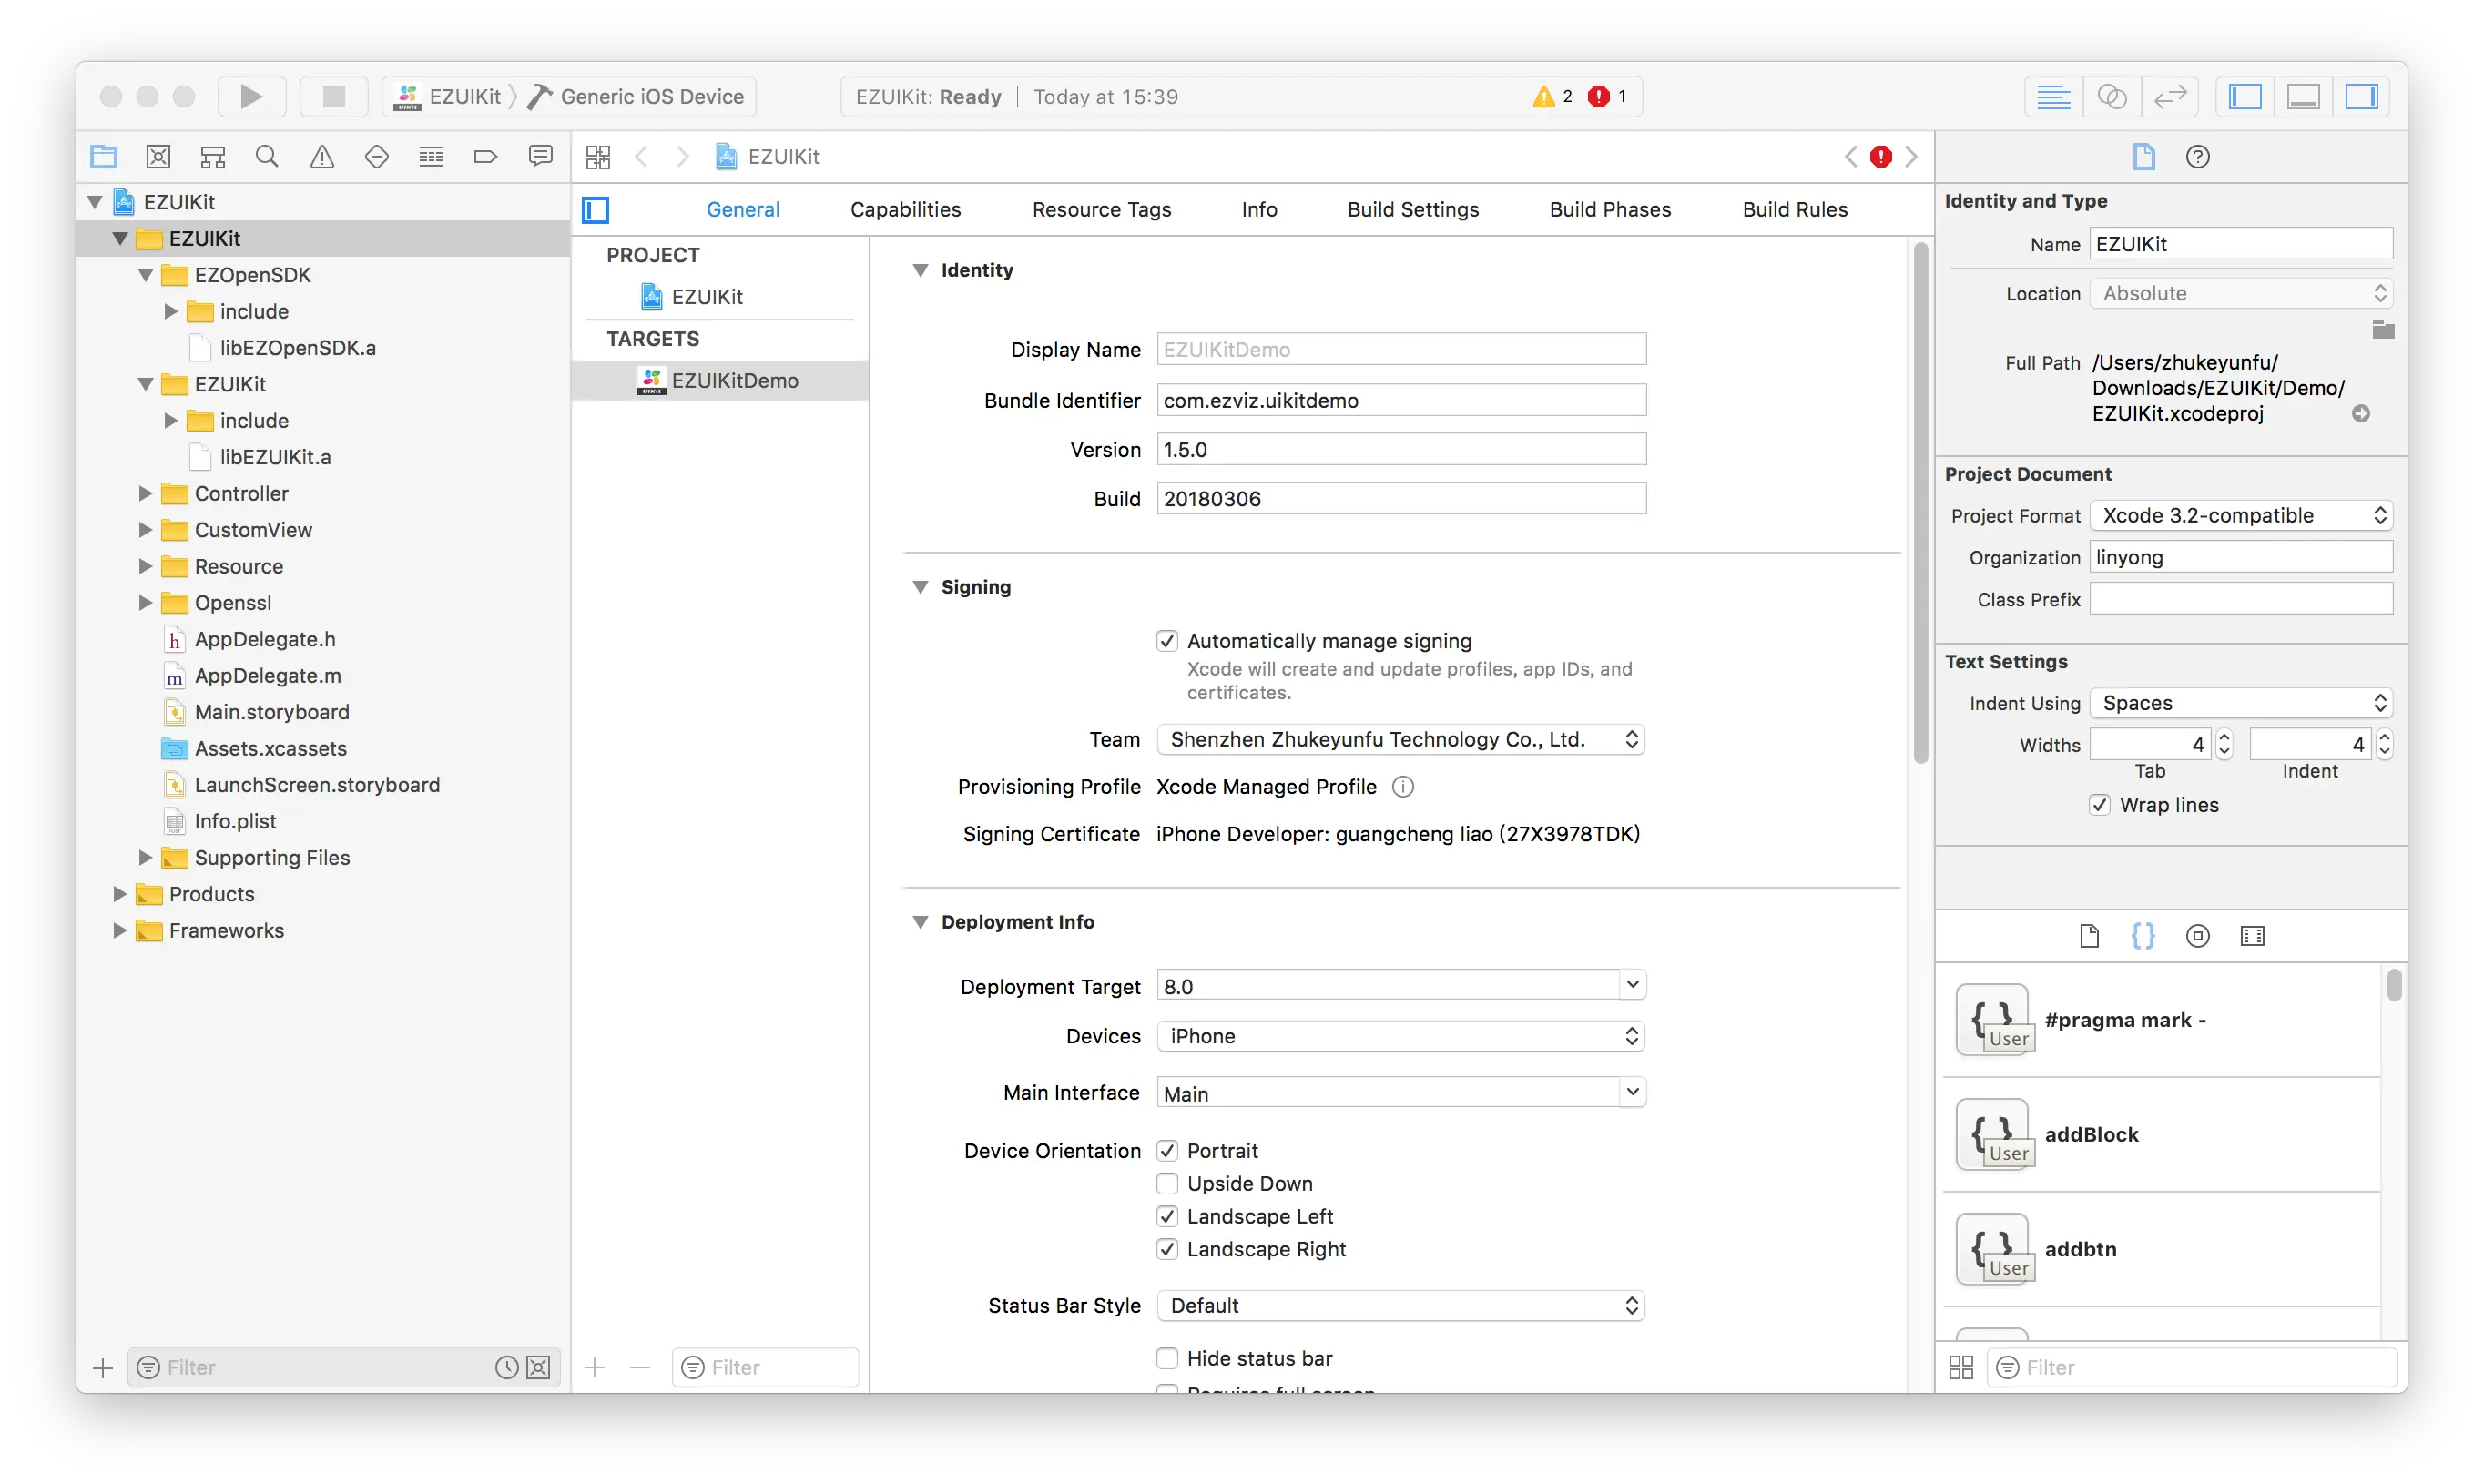
Task: Switch to the Assistant editor icon
Action: (x=2112, y=97)
